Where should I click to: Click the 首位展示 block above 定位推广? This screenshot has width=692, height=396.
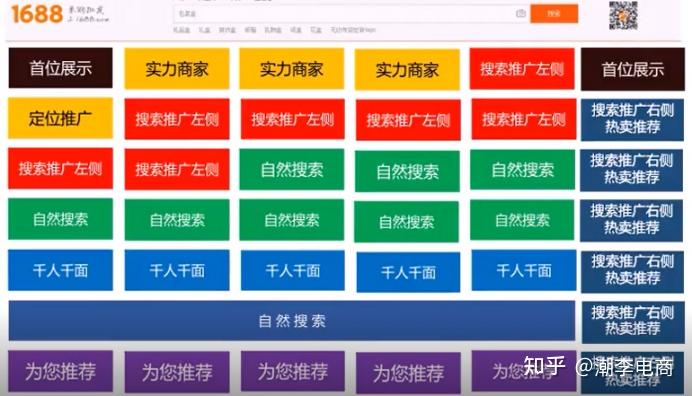point(60,68)
